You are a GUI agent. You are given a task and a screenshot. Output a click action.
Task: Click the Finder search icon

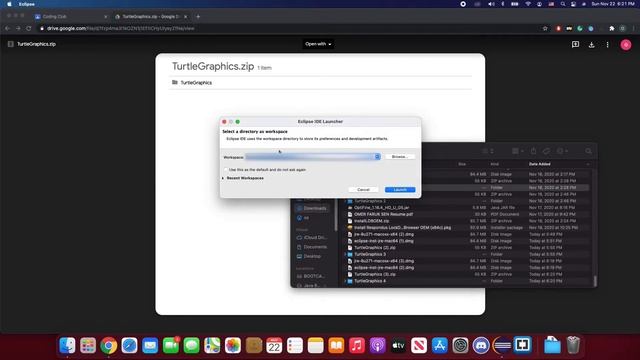click(588, 151)
